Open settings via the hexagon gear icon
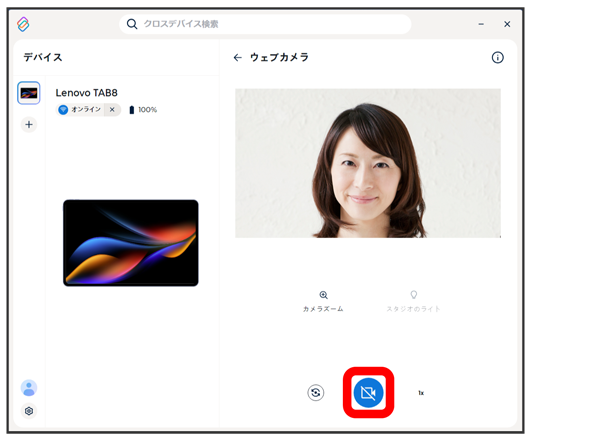Viewport: 600px width, 441px height. coord(29,411)
